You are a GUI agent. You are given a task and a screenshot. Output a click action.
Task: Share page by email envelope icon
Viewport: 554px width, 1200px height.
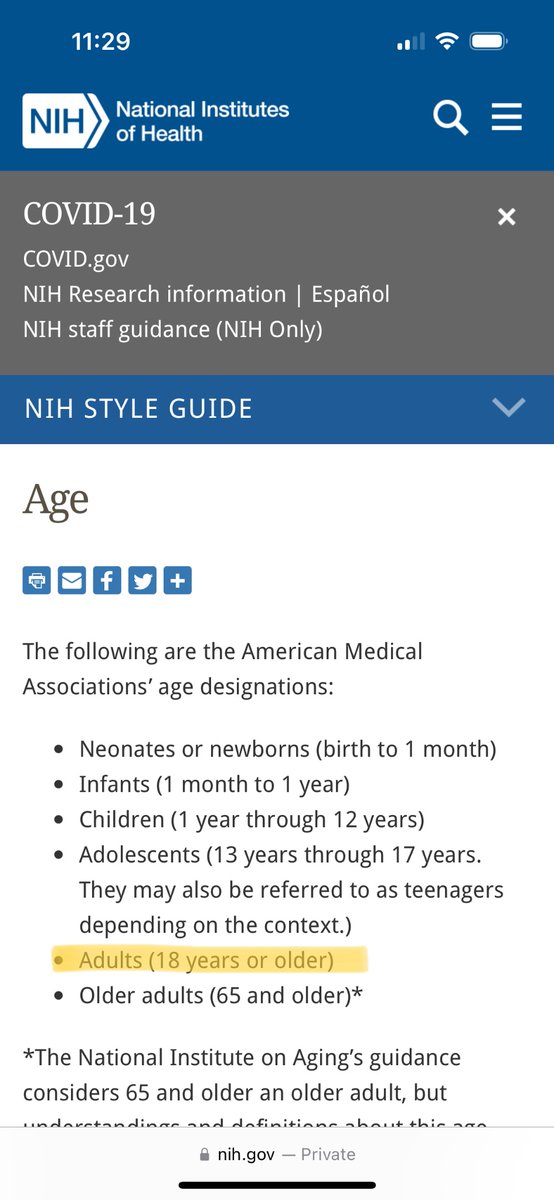pos(72,580)
